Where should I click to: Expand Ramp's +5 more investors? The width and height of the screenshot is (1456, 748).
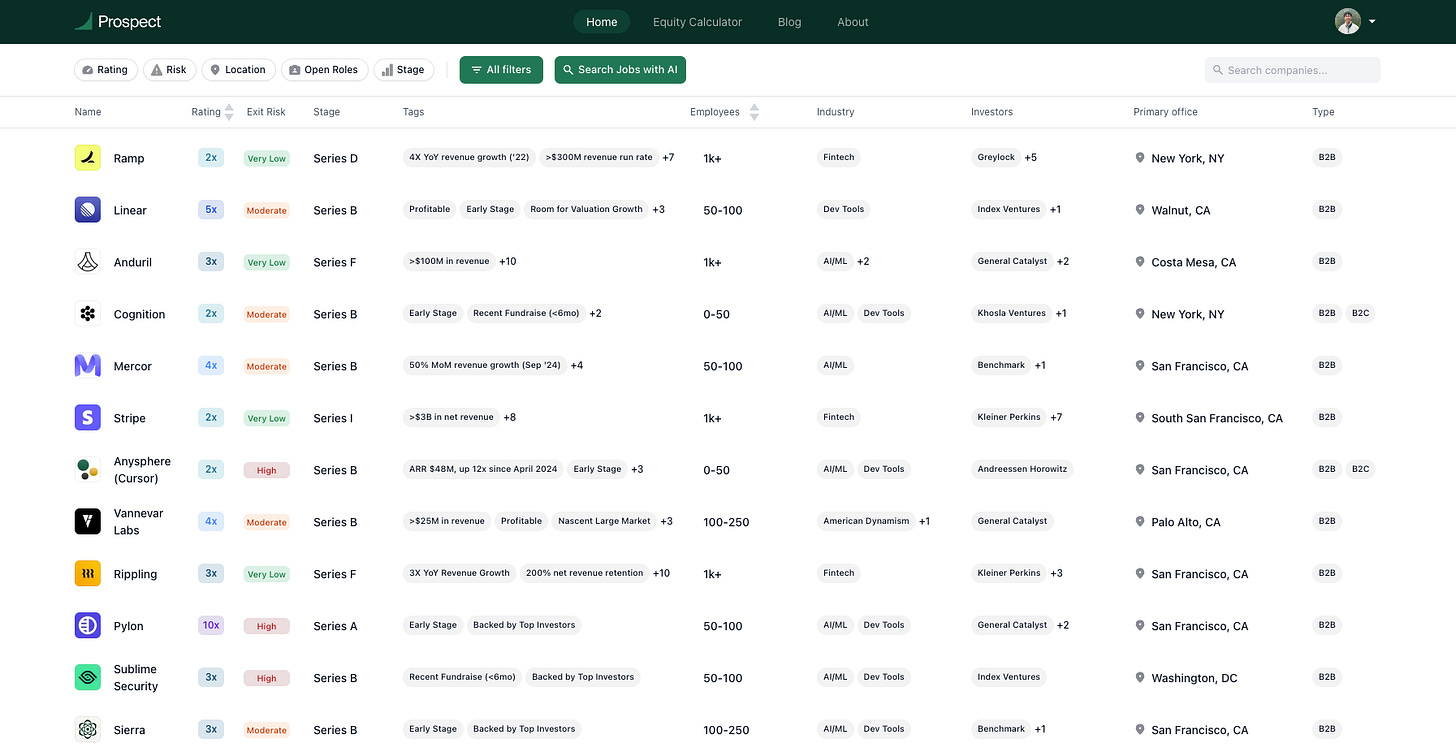pyautogui.click(x=1030, y=157)
